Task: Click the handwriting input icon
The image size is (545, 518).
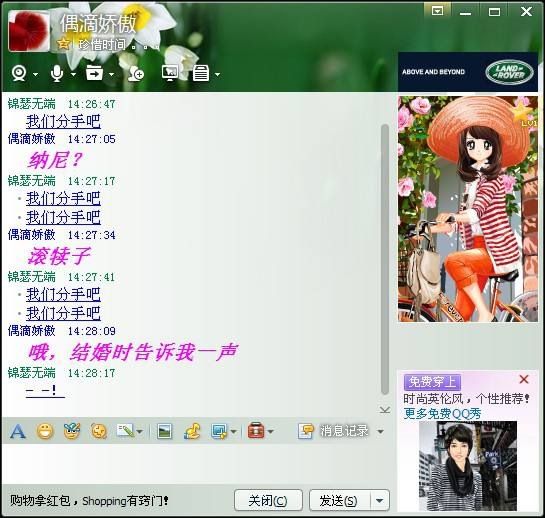Action: tap(125, 431)
